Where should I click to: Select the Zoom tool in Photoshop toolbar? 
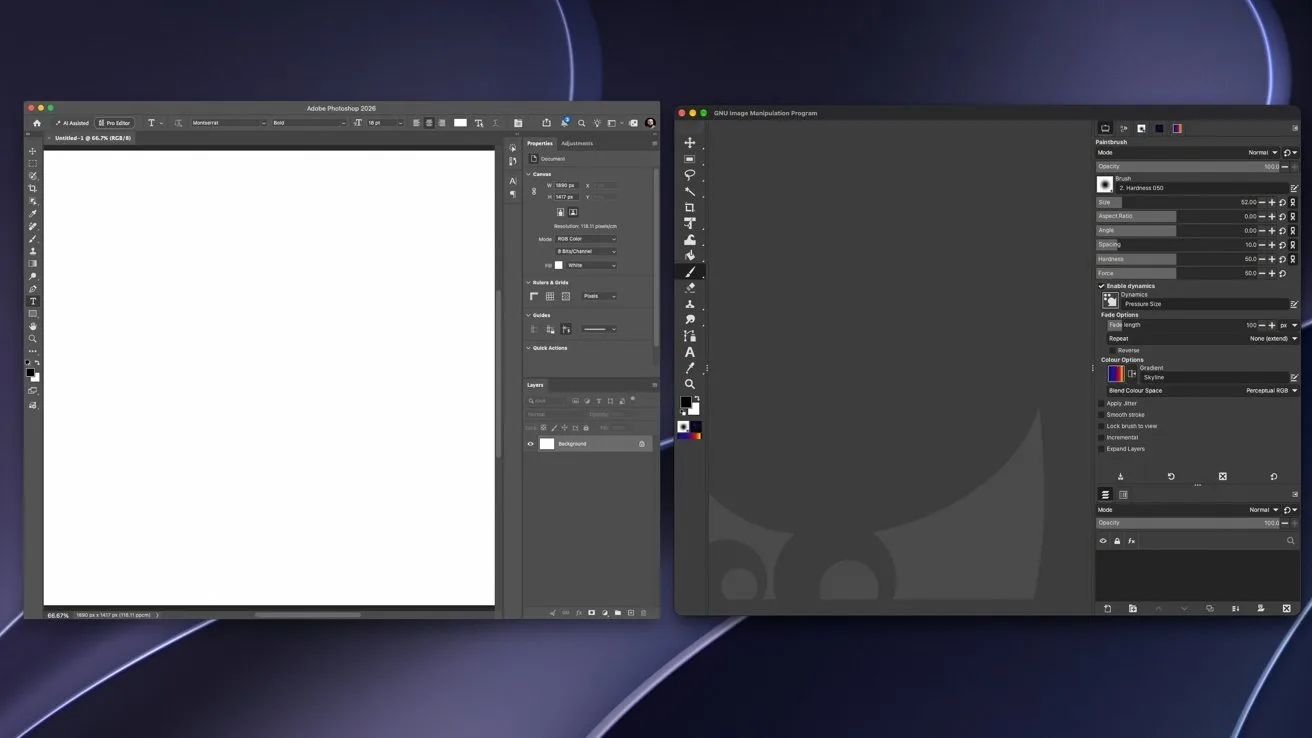33,338
